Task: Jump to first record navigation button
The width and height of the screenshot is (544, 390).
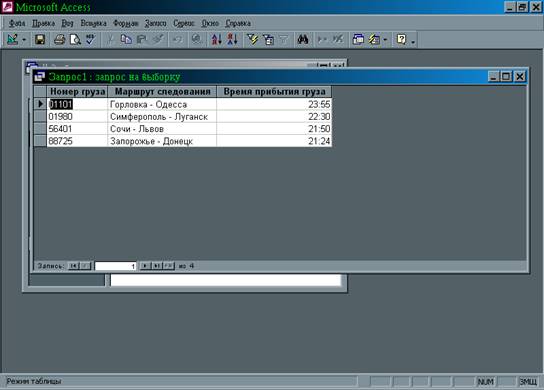Action: (x=73, y=266)
